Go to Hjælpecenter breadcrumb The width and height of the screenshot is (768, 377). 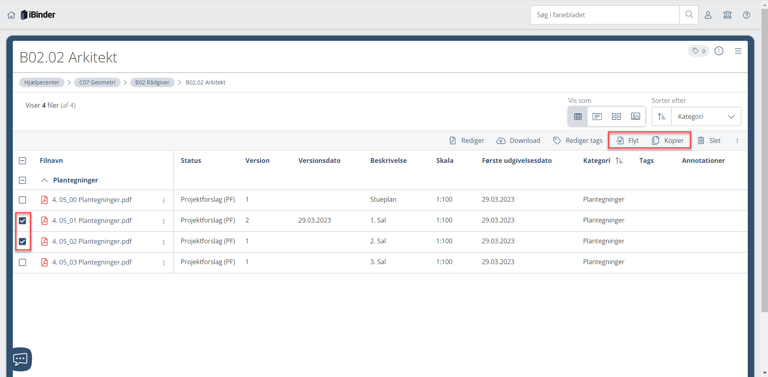(x=42, y=82)
